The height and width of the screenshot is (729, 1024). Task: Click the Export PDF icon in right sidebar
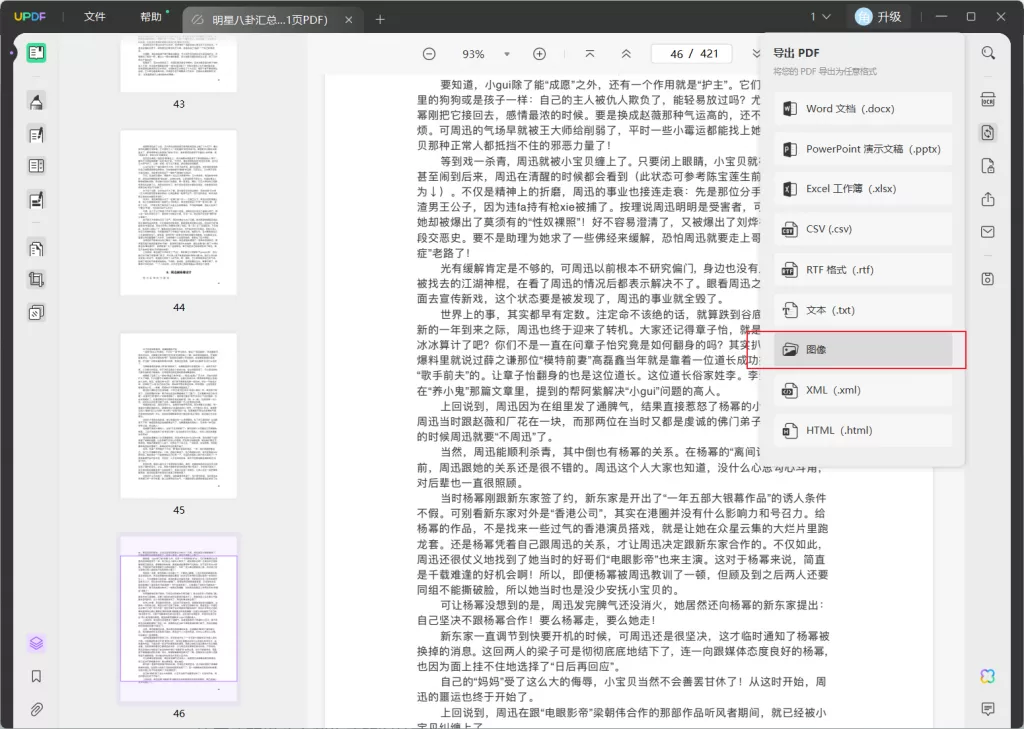[988, 133]
